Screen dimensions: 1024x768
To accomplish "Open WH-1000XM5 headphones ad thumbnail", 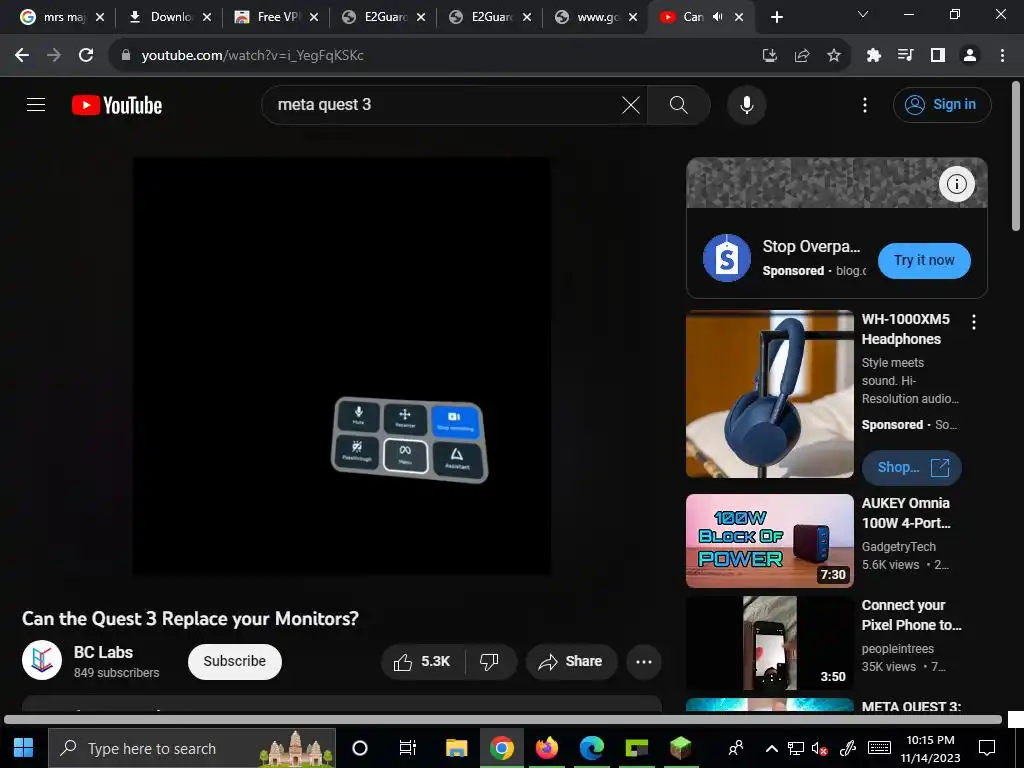I will coord(769,394).
